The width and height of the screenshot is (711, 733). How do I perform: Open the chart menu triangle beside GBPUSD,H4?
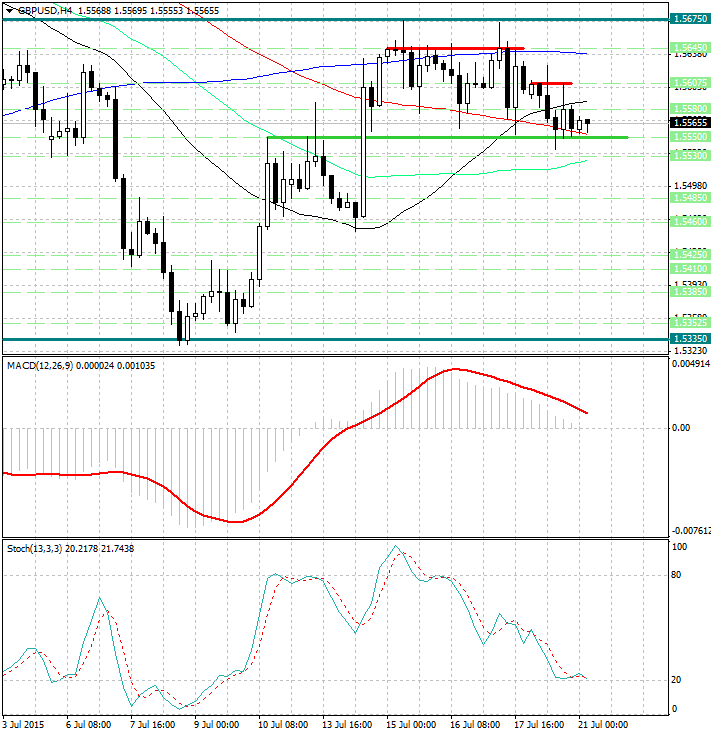coord(9,10)
